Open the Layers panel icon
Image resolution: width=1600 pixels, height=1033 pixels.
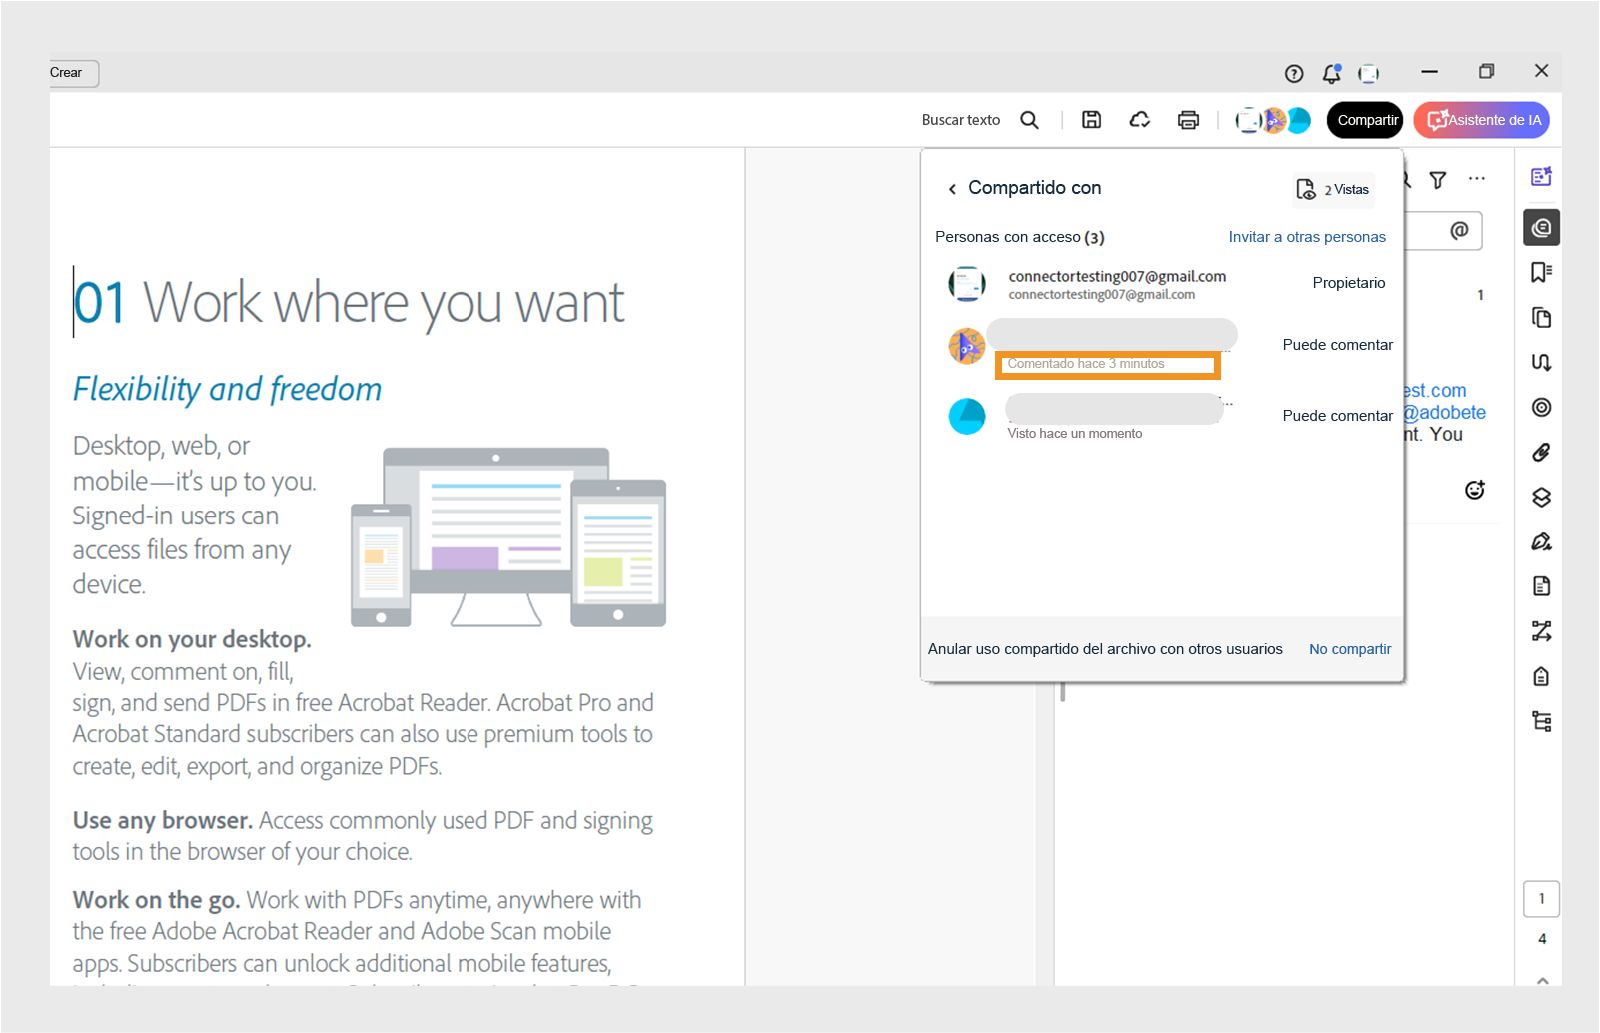click(1541, 497)
